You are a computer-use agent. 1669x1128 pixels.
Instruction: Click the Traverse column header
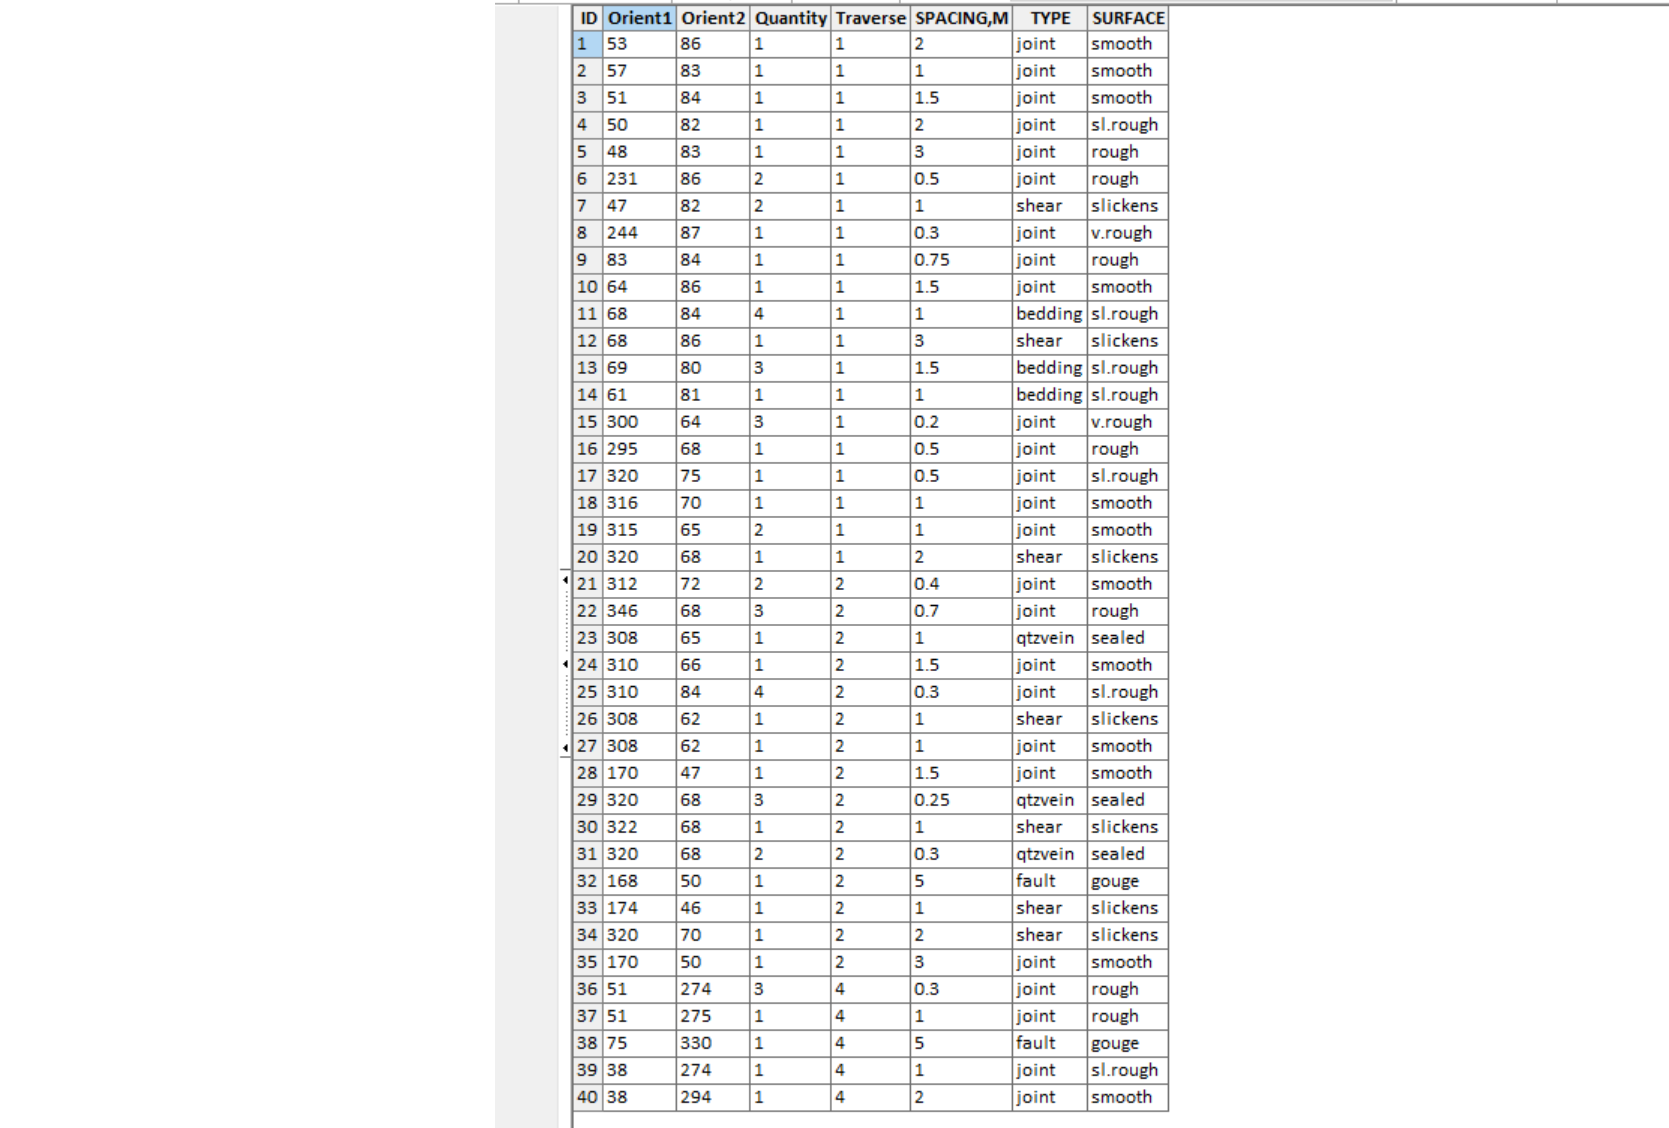tap(870, 18)
